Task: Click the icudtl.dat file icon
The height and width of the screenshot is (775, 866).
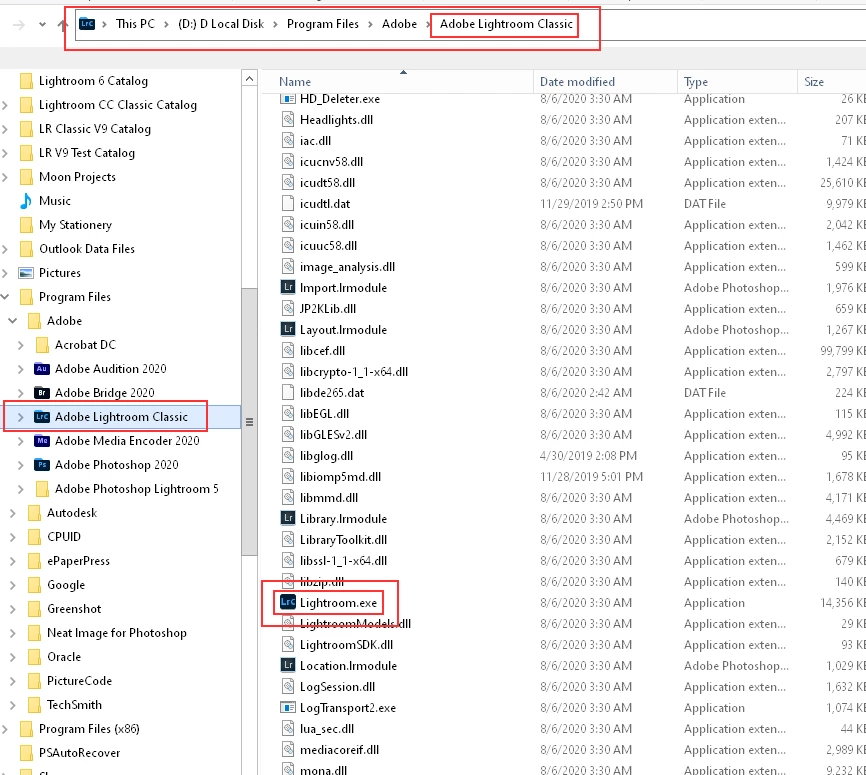Action: pos(288,203)
